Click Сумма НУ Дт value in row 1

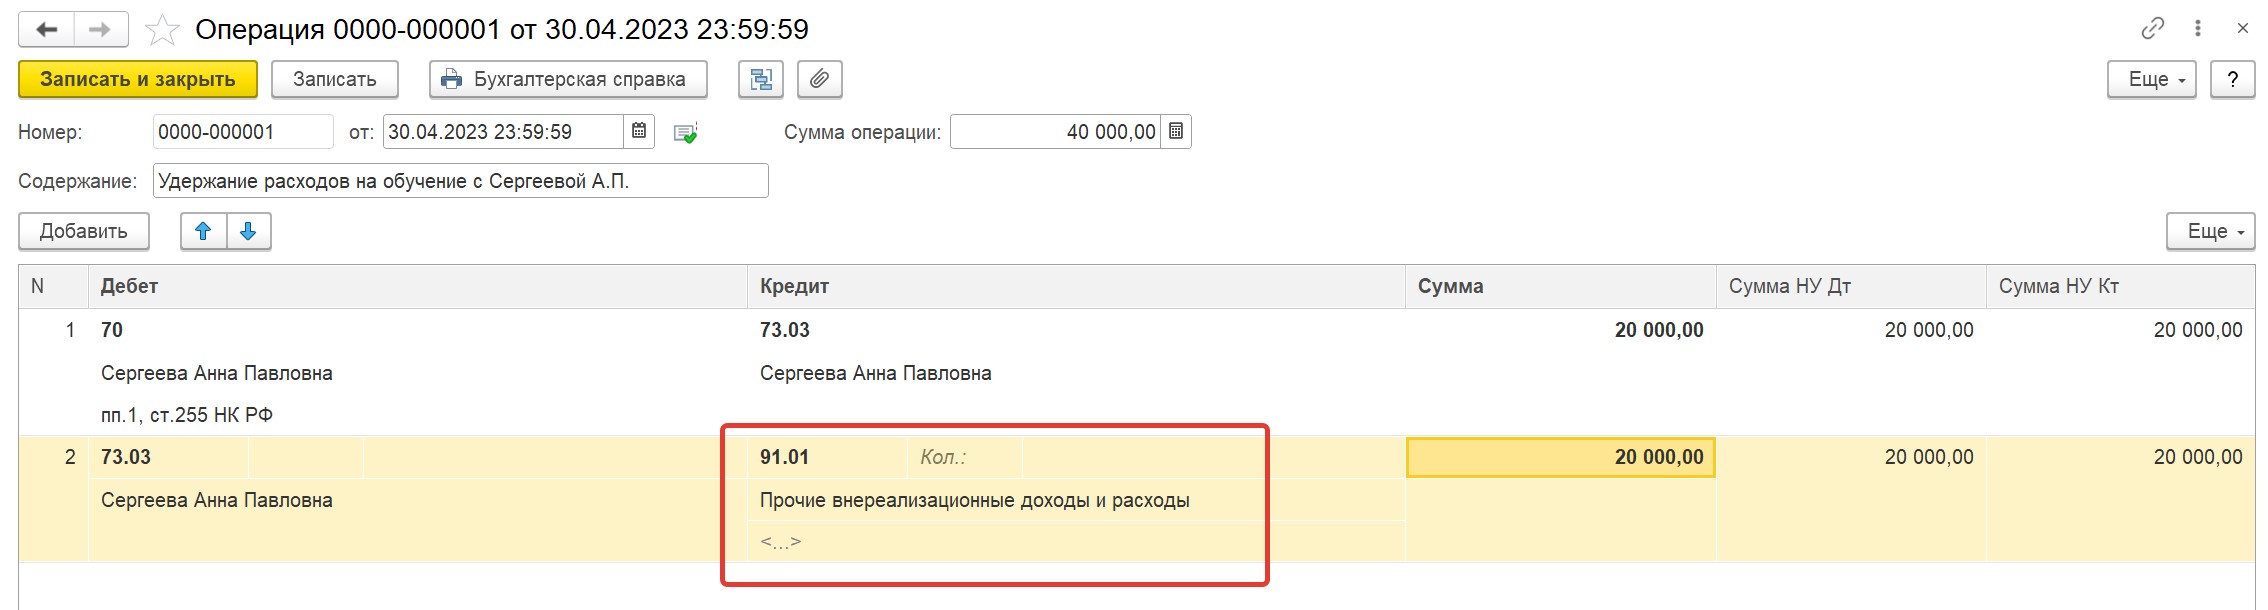pos(1929,330)
